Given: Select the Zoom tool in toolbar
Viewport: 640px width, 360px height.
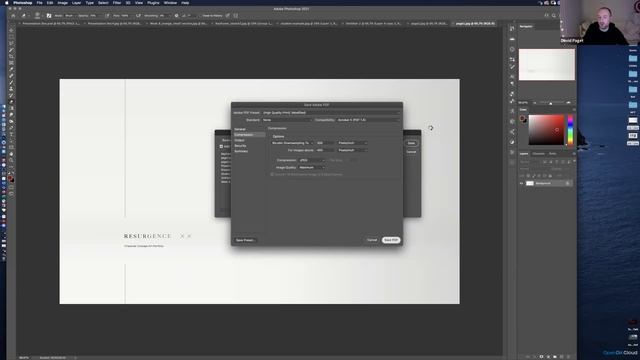Looking at the screenshot, I should pos(11,160).
